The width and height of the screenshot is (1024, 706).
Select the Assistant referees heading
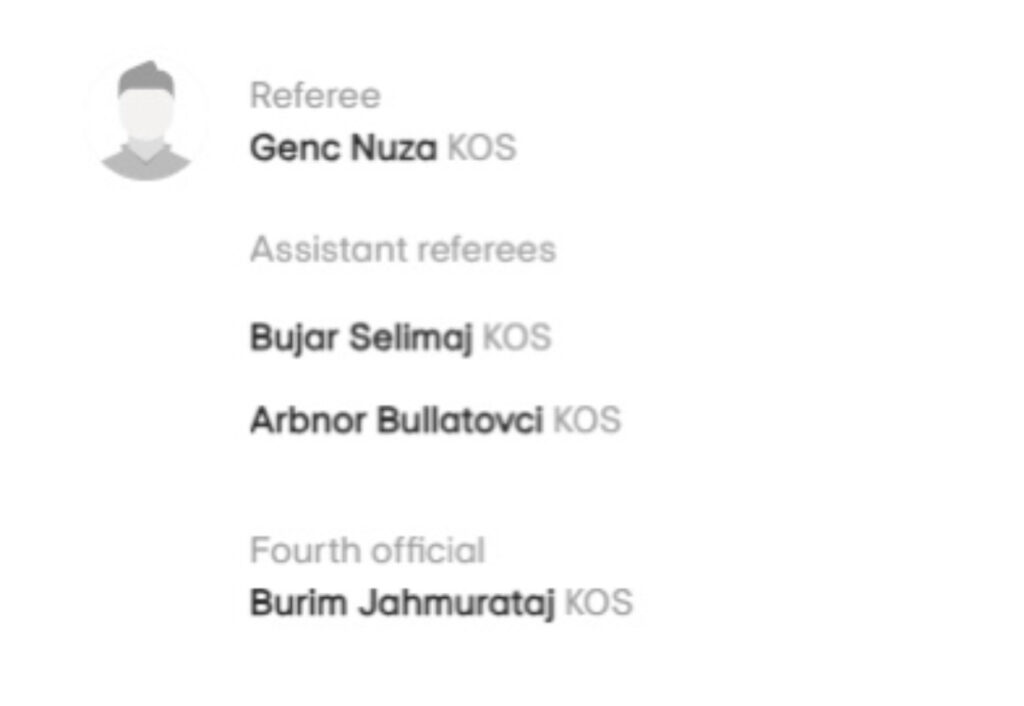coord(403,249)
